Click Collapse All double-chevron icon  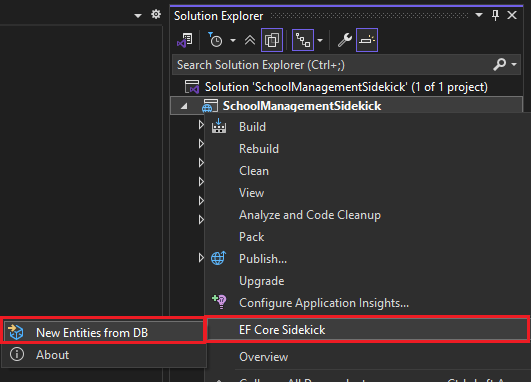coord(250,40)
